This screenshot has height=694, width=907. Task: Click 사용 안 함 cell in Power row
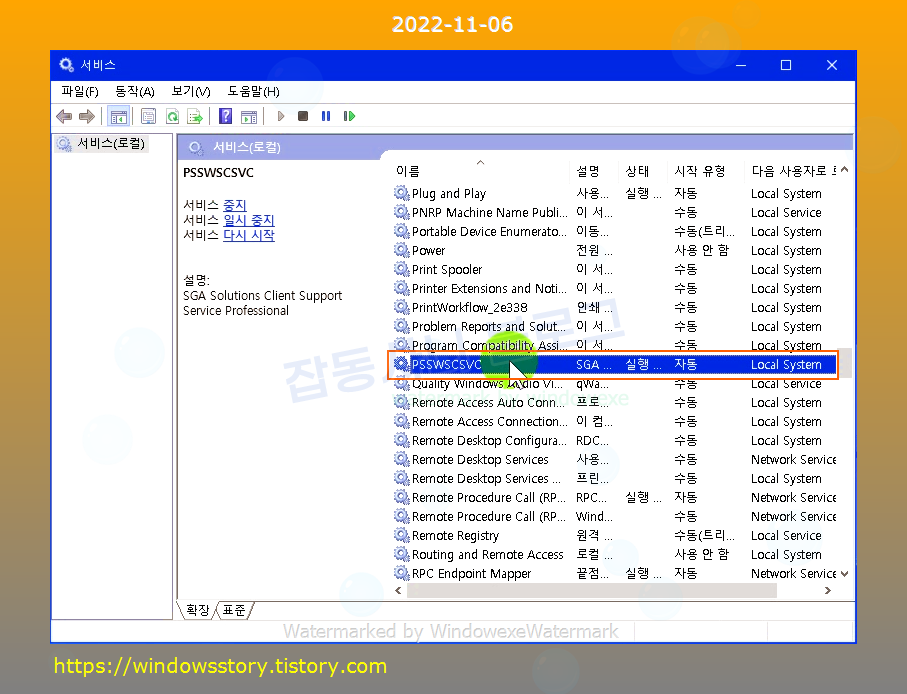(x=702, y=250)
